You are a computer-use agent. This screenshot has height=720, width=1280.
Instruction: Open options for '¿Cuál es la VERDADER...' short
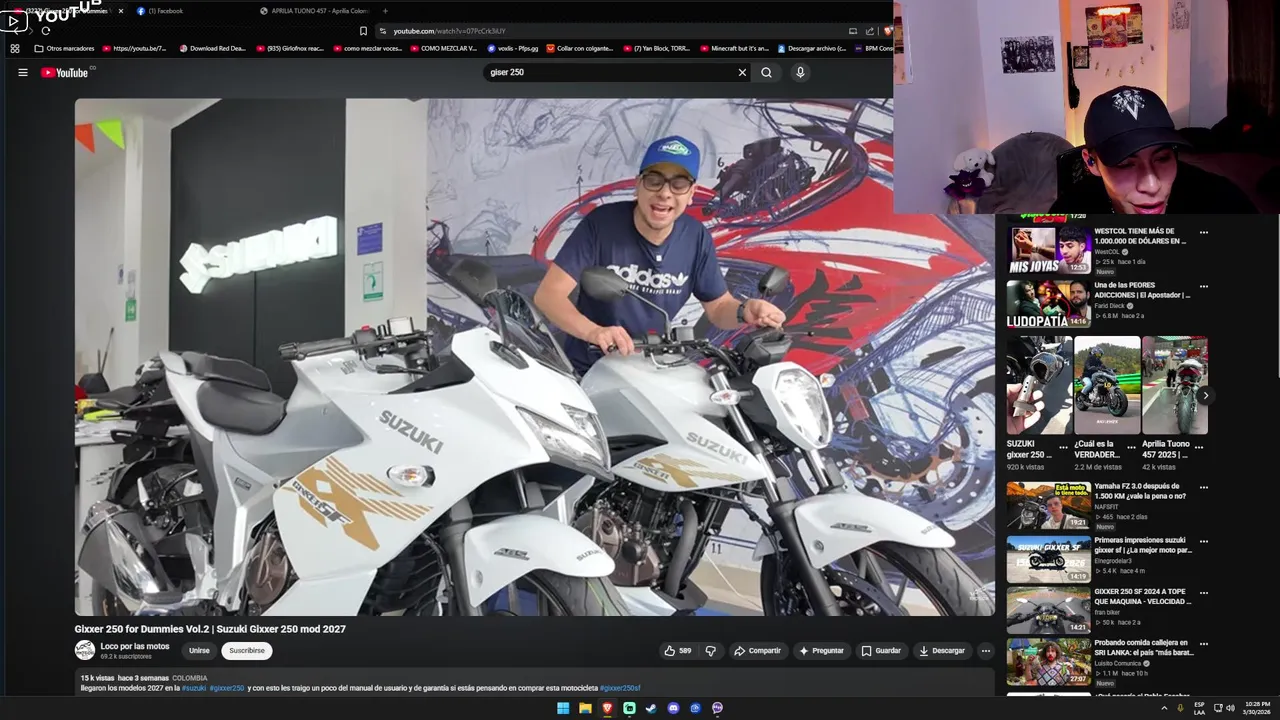point(1132,447)
